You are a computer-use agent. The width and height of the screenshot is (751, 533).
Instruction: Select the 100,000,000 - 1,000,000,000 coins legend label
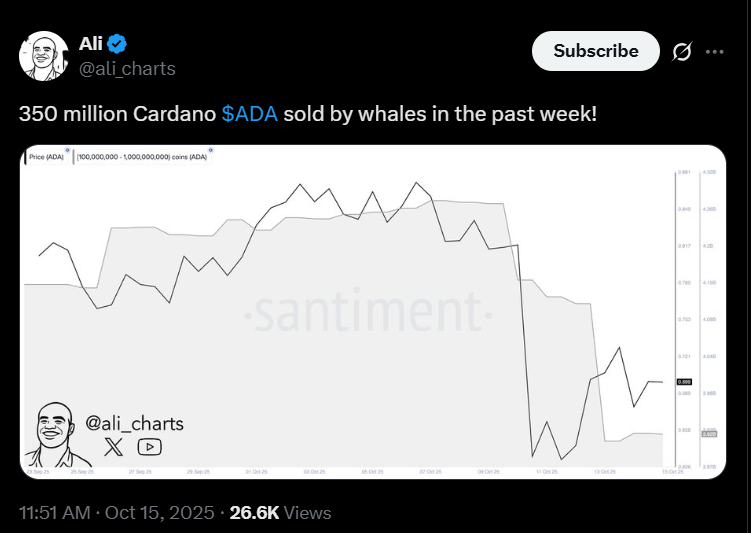[x=142, y=157]
